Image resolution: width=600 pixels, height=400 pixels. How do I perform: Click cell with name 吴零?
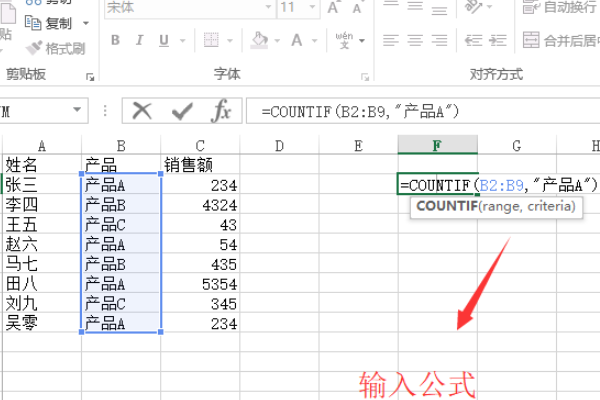42,323
